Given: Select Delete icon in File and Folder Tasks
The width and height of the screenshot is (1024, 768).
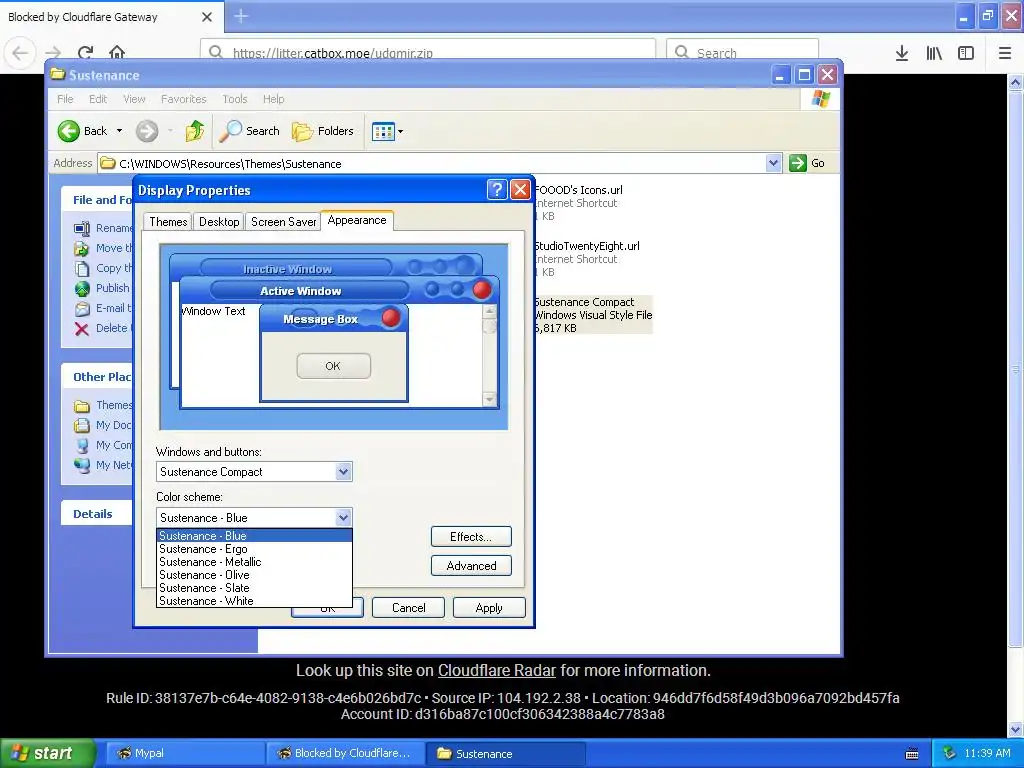Looking at the screenshot, I should (x=82, y=328).
